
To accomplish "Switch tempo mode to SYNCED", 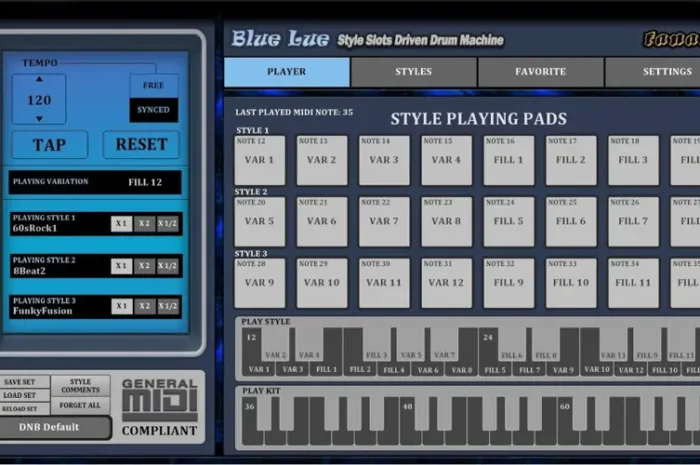I will pyautogui.click(x=154, y=110).
